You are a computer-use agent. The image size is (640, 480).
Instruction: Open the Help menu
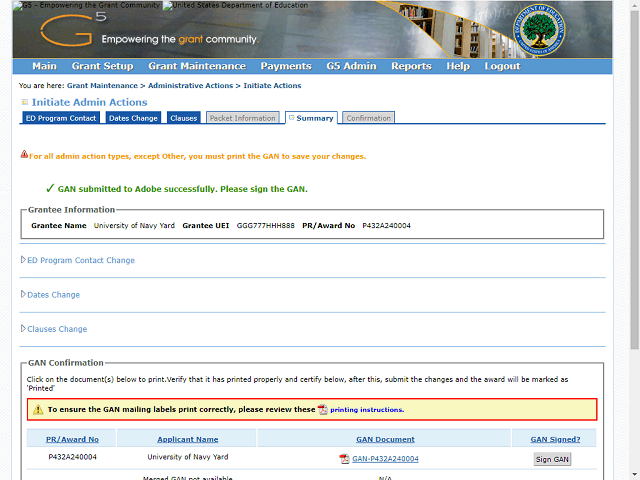tap(458, 66)
